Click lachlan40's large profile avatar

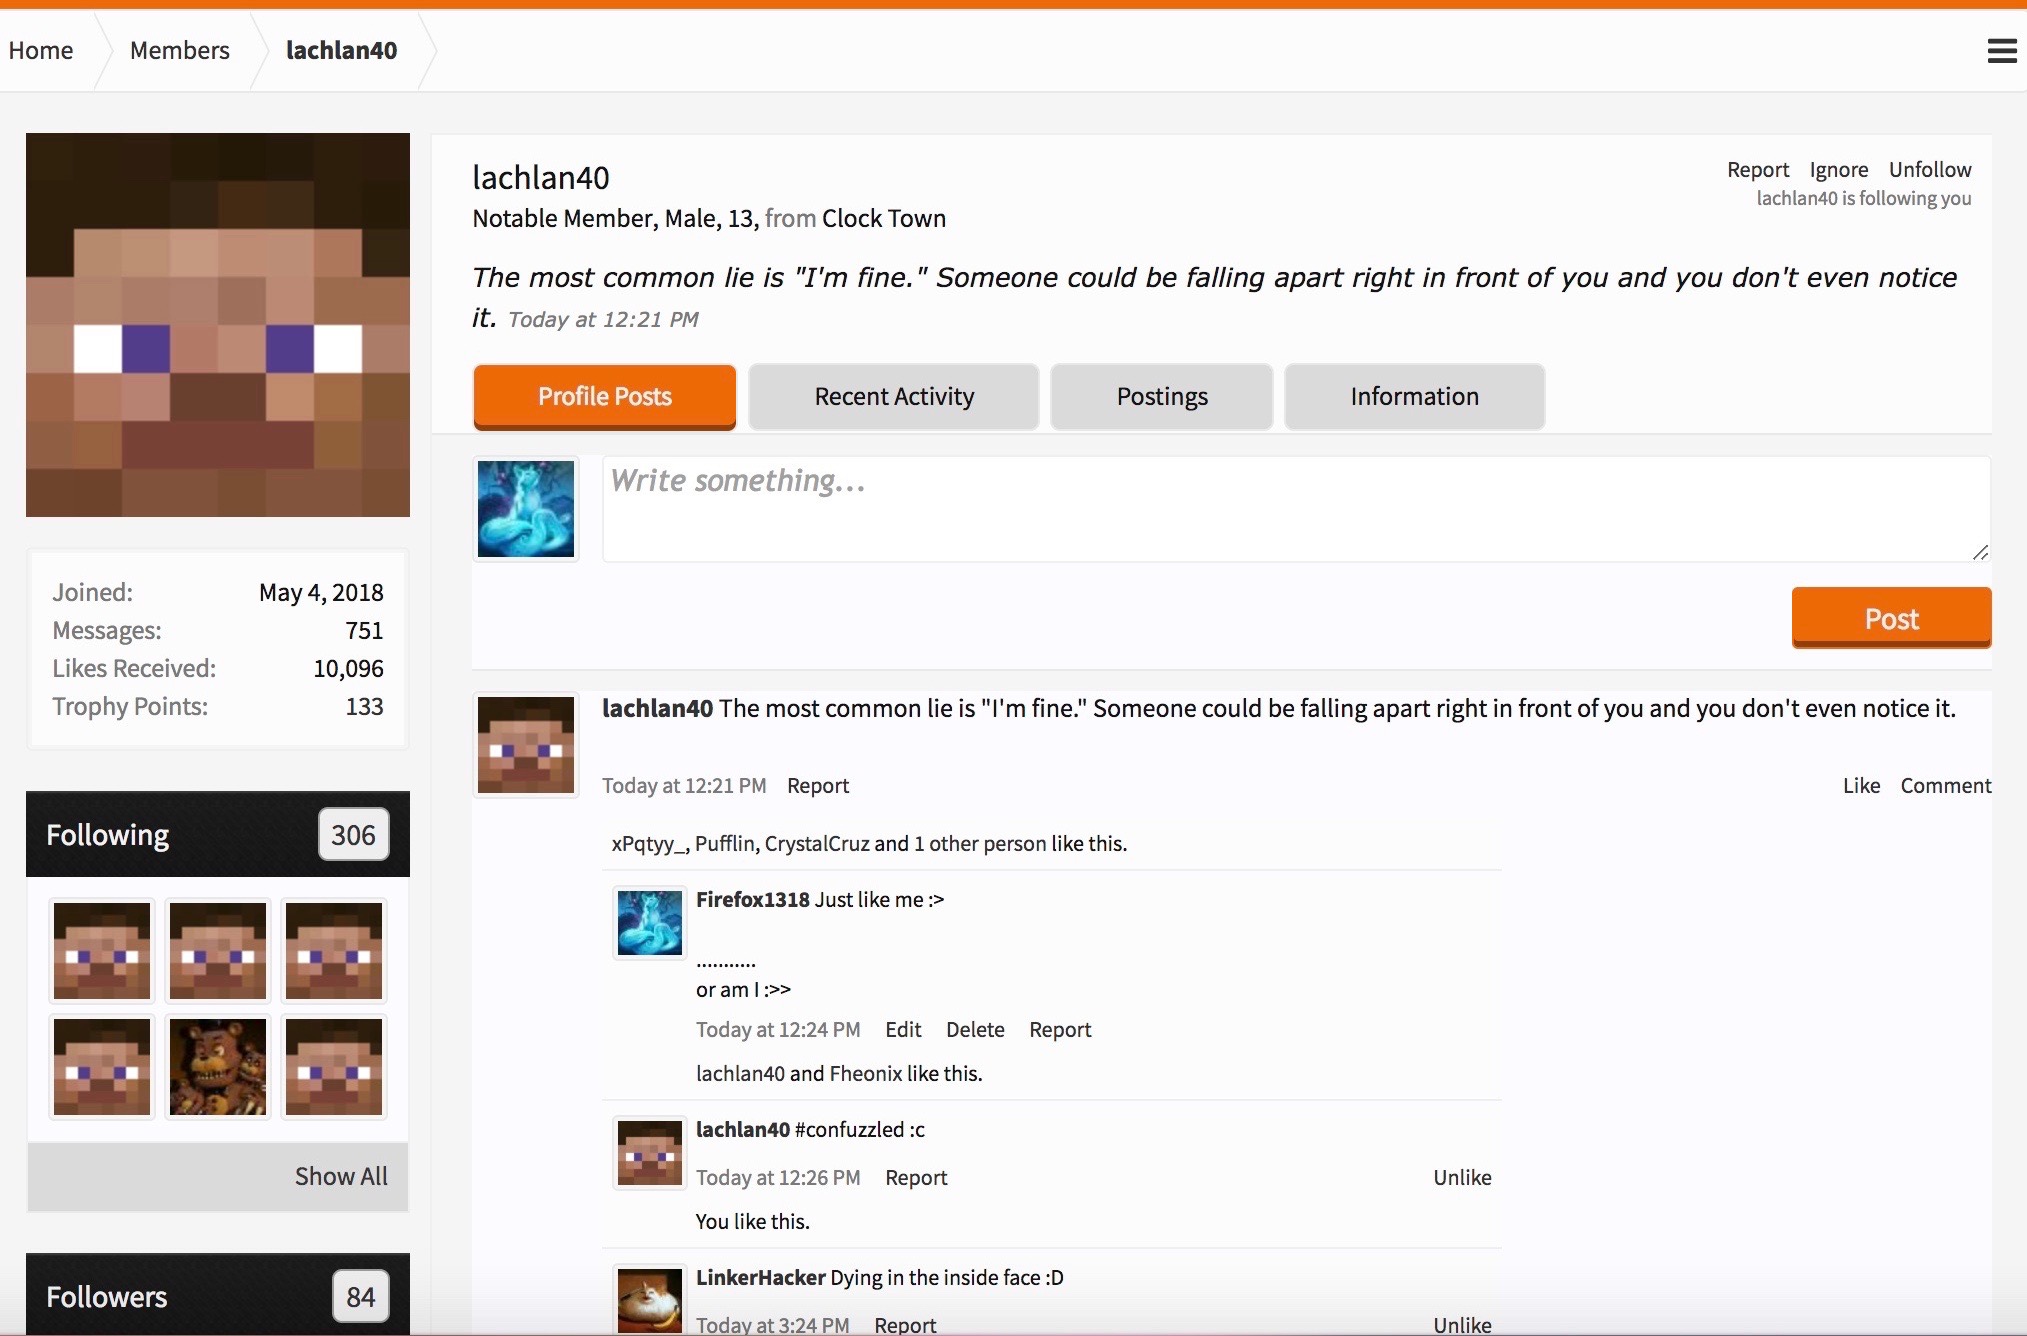(218, 325)
